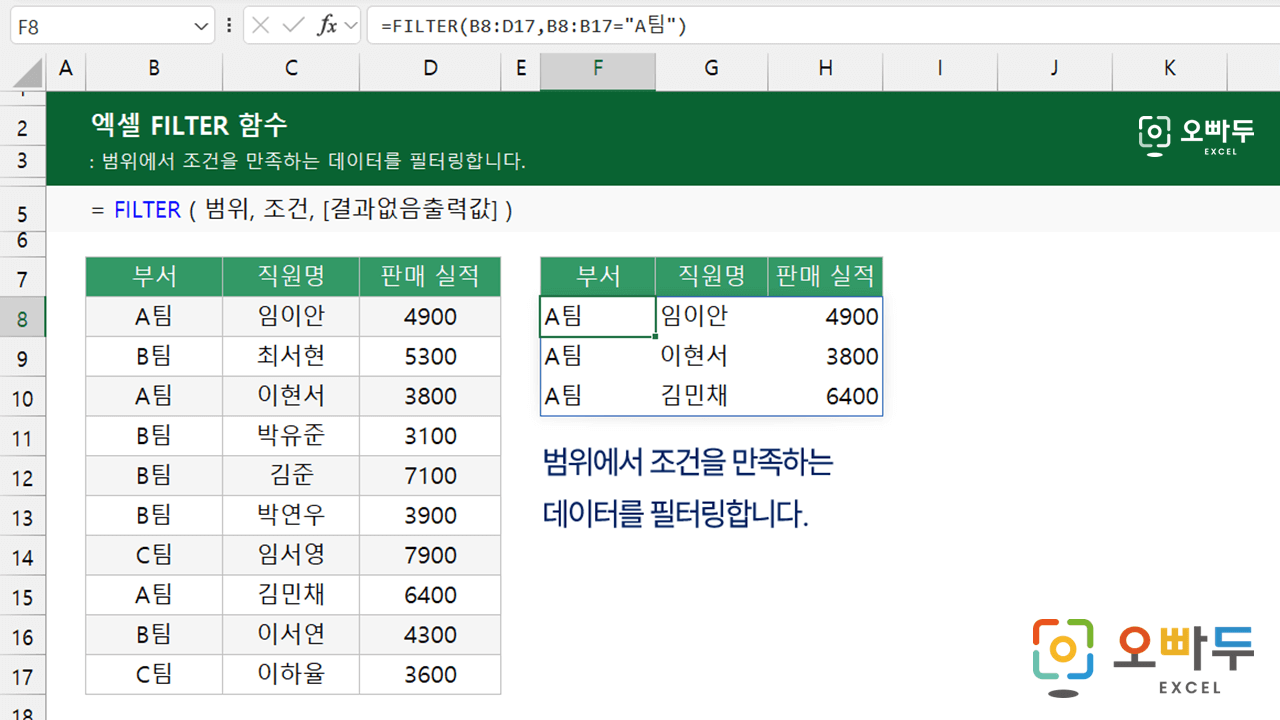
Task: Select row 16 header
Action: [x=23, y=636]
